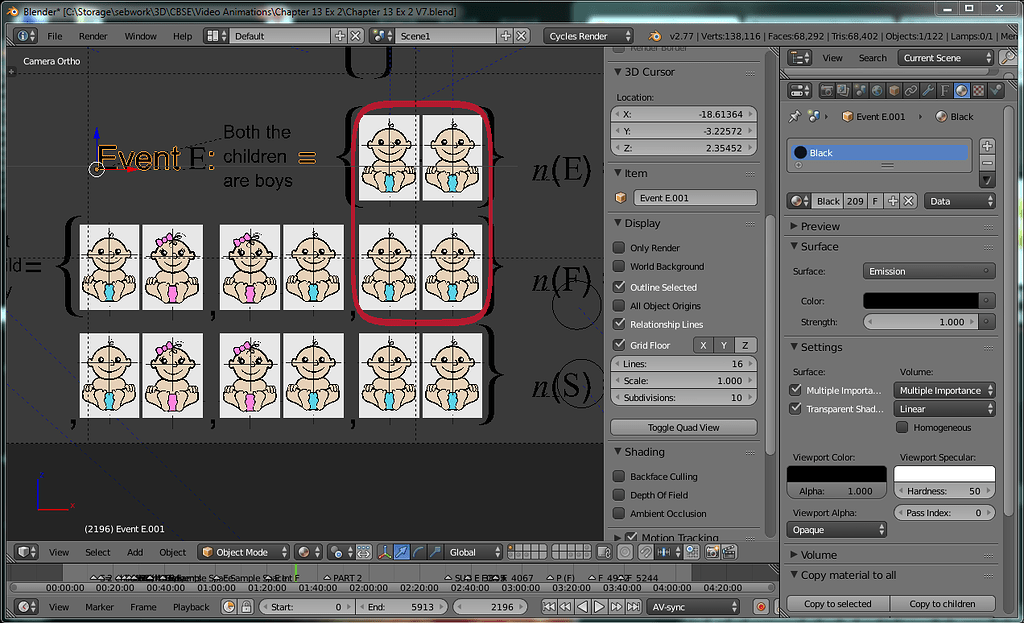The width and height of the screenshot is (1024, 623).
Task: Open the Multiple Importance volume dropdown
Action: click(x=944, y=391)
